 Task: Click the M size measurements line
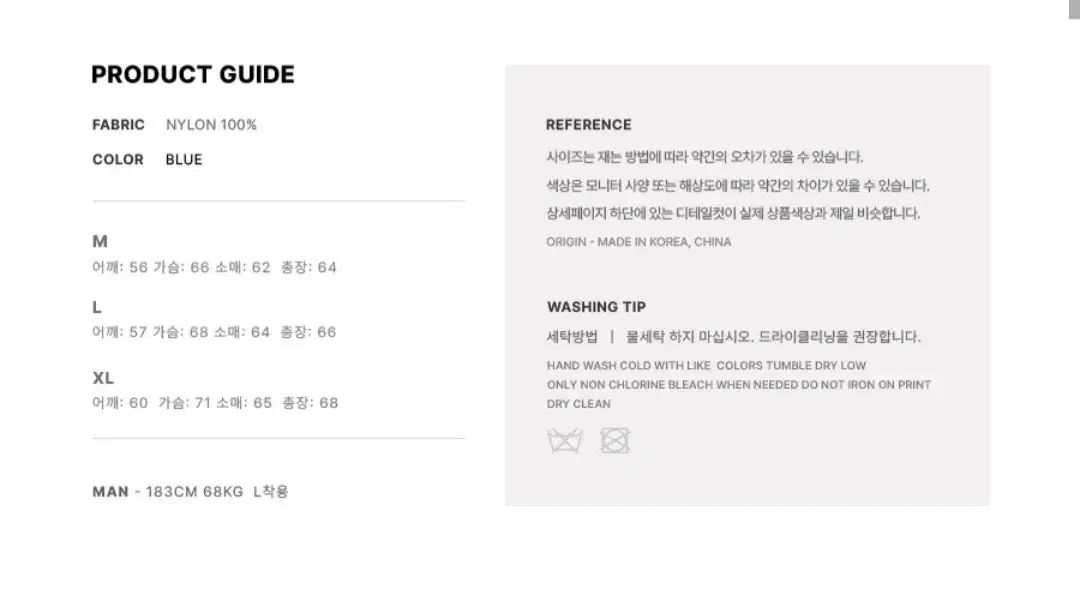(214, 267)
